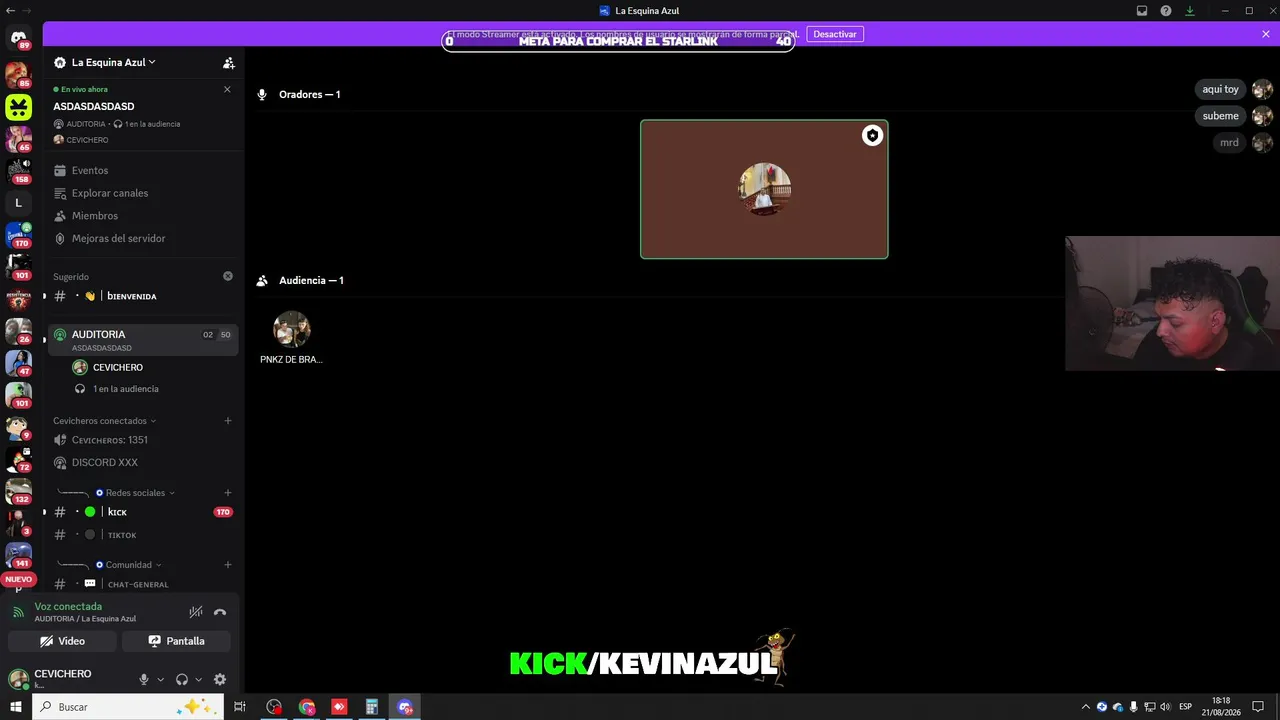Open the server with badge 65
The width and height of the screenshot is (1280, 720).
click(18, 139)
